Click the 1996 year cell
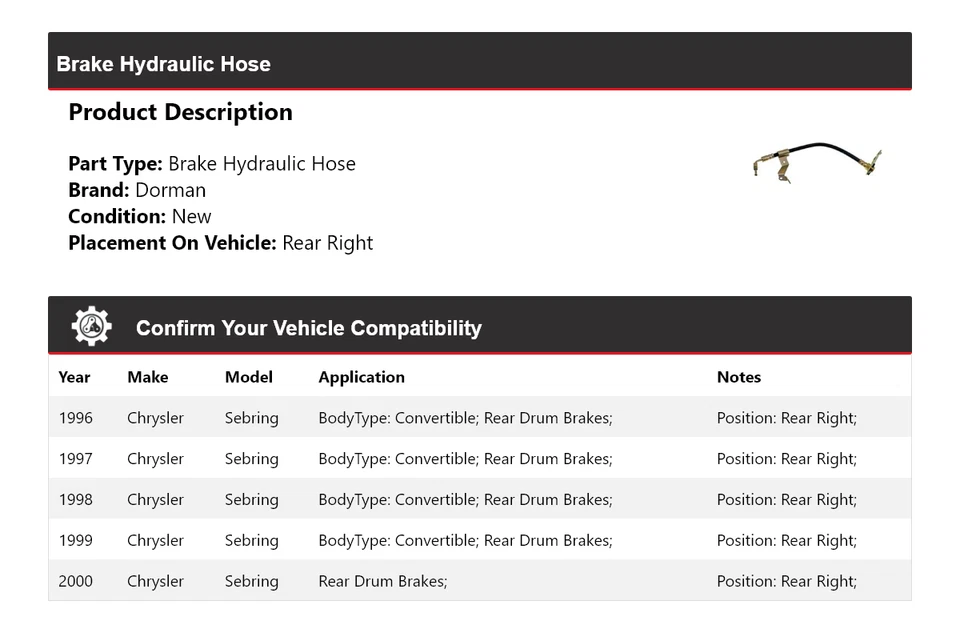Screen dimensions: 960x633 click(x=75, y=418)
